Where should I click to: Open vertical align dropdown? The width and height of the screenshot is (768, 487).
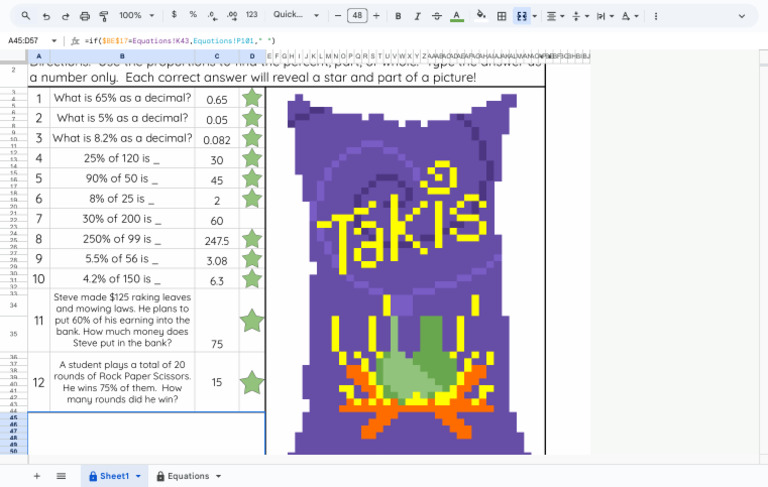(x=580, y=16)
